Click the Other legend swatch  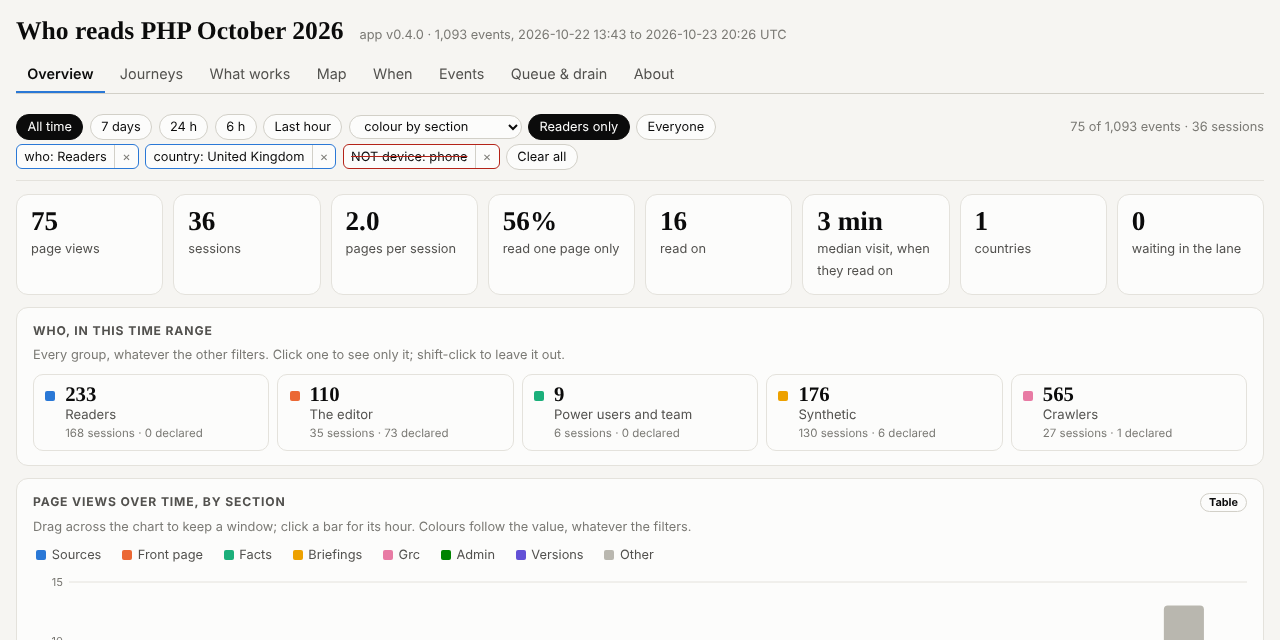609,555
